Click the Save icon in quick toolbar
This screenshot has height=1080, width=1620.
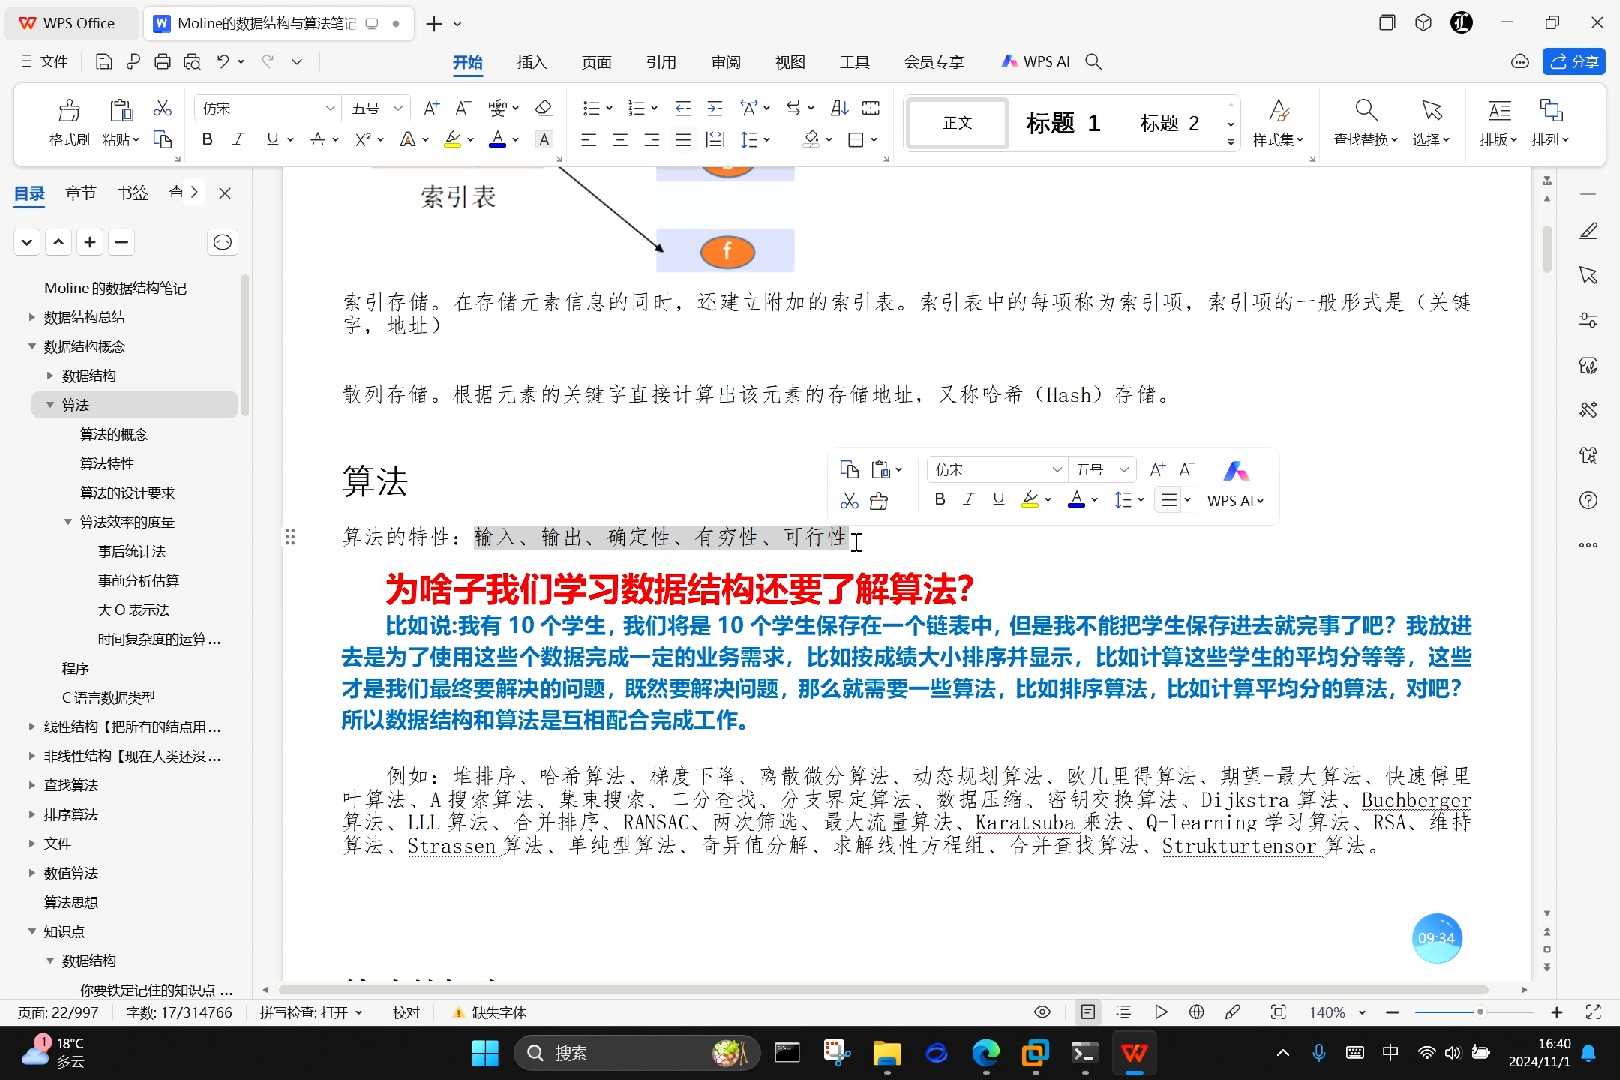point(104,62)
